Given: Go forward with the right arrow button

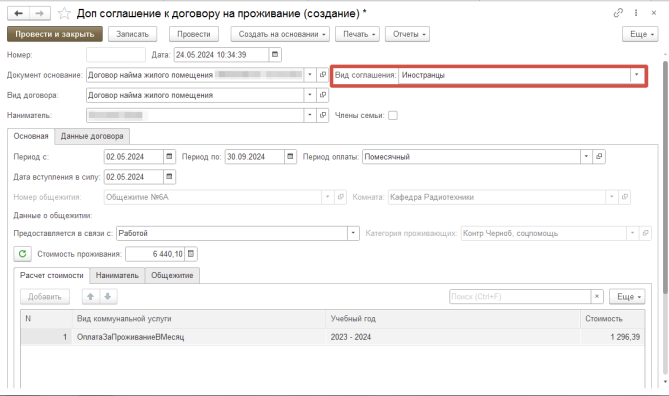Looking at the screenshot, I should pos(40,14).
